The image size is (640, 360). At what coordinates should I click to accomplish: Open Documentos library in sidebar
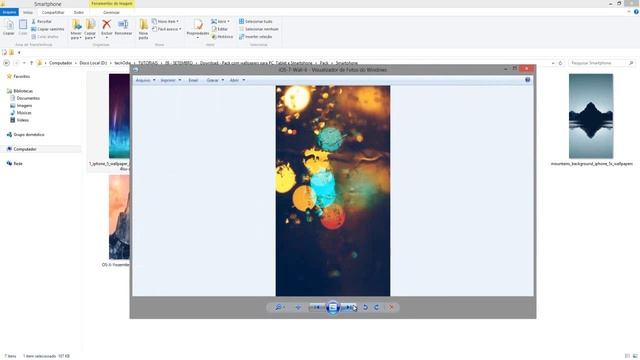pos(25,98)
